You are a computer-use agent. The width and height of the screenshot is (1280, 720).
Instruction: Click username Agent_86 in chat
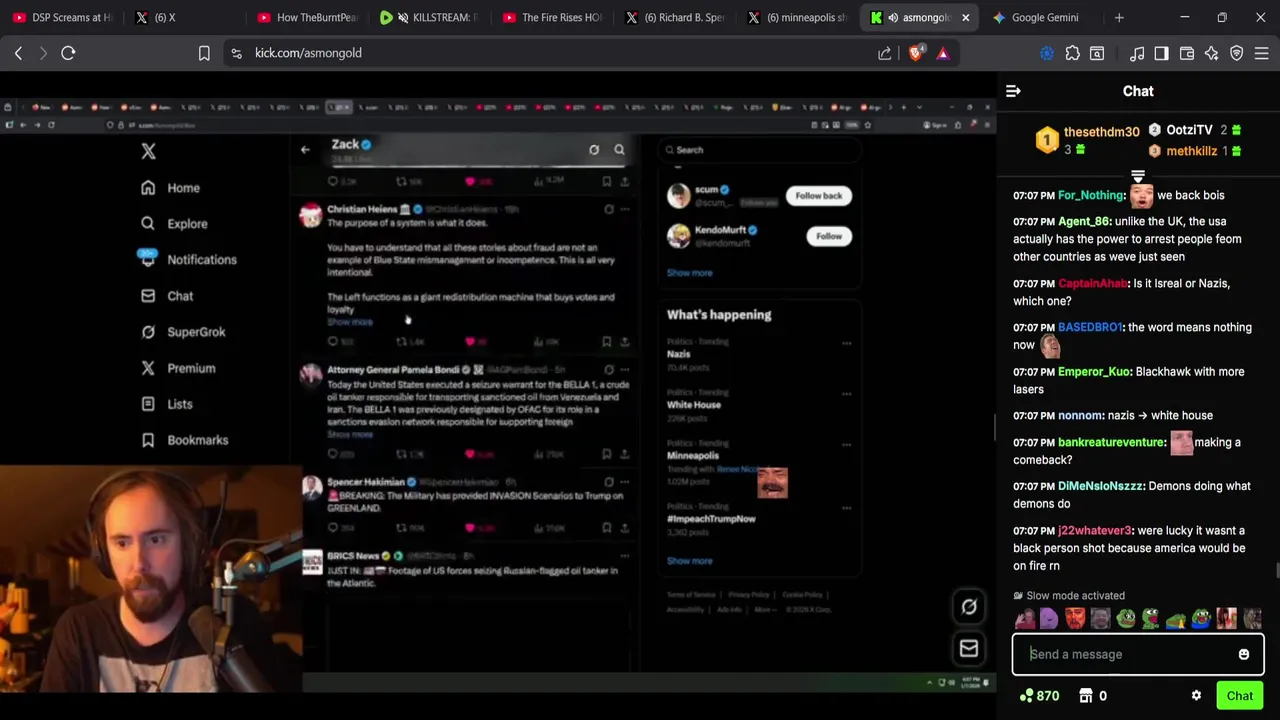coord(1084,222)
